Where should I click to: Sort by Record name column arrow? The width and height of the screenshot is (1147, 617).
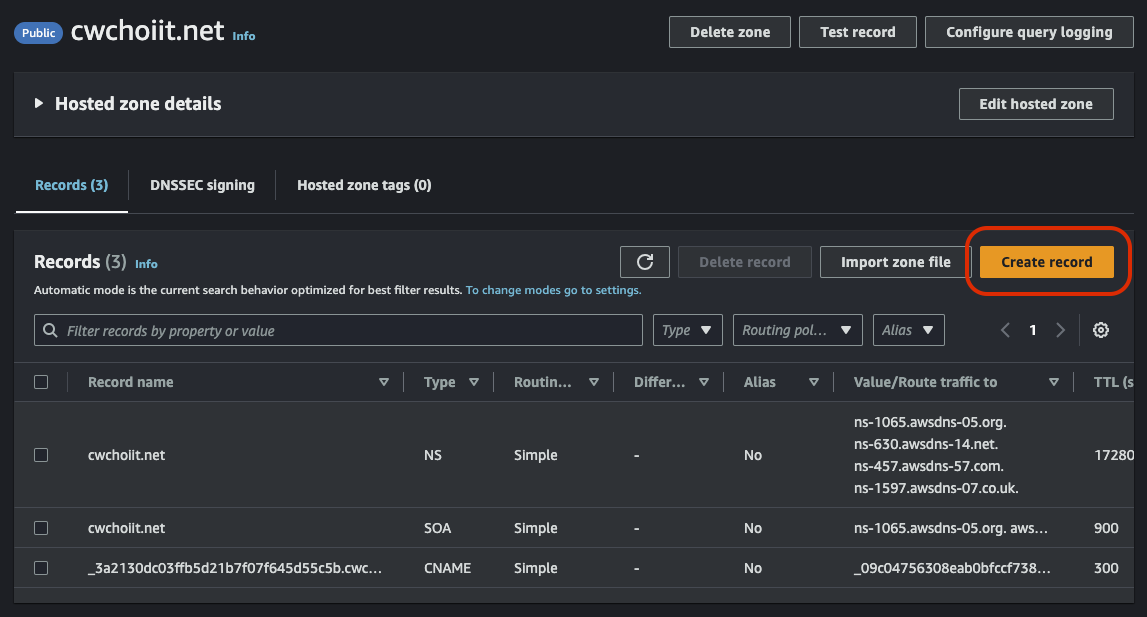384,382
